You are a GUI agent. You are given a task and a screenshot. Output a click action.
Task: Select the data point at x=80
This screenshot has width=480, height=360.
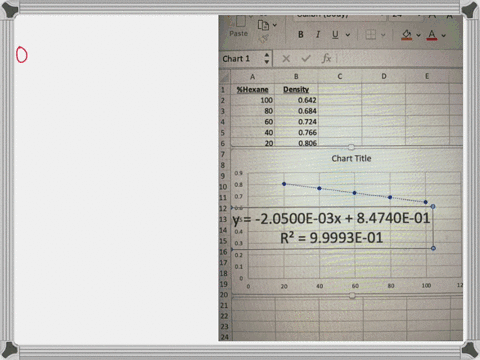pyautogui.click(x=390, y=197)
